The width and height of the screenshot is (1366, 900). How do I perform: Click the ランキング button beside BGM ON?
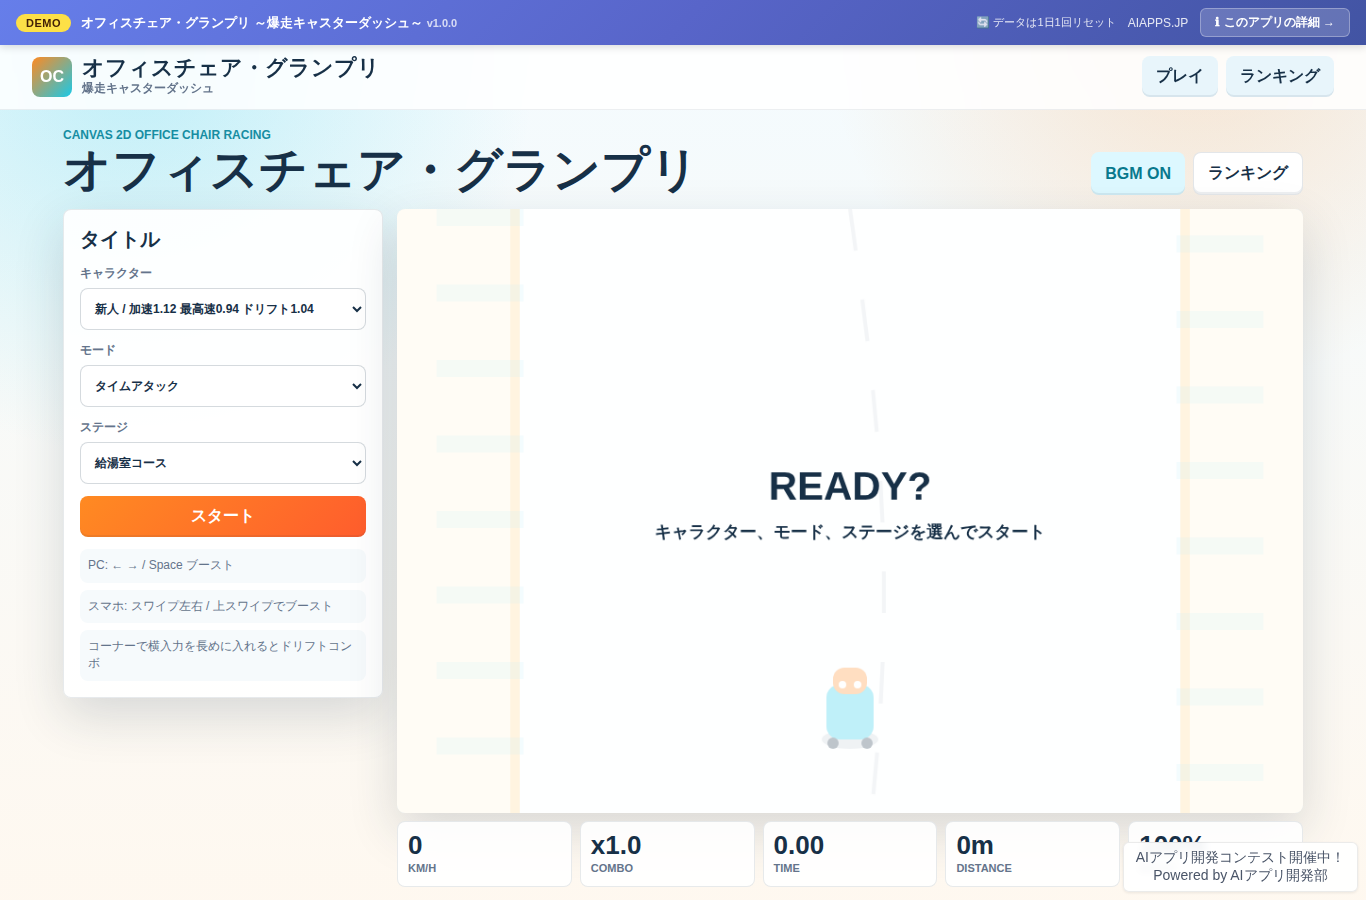(1248, 173)
